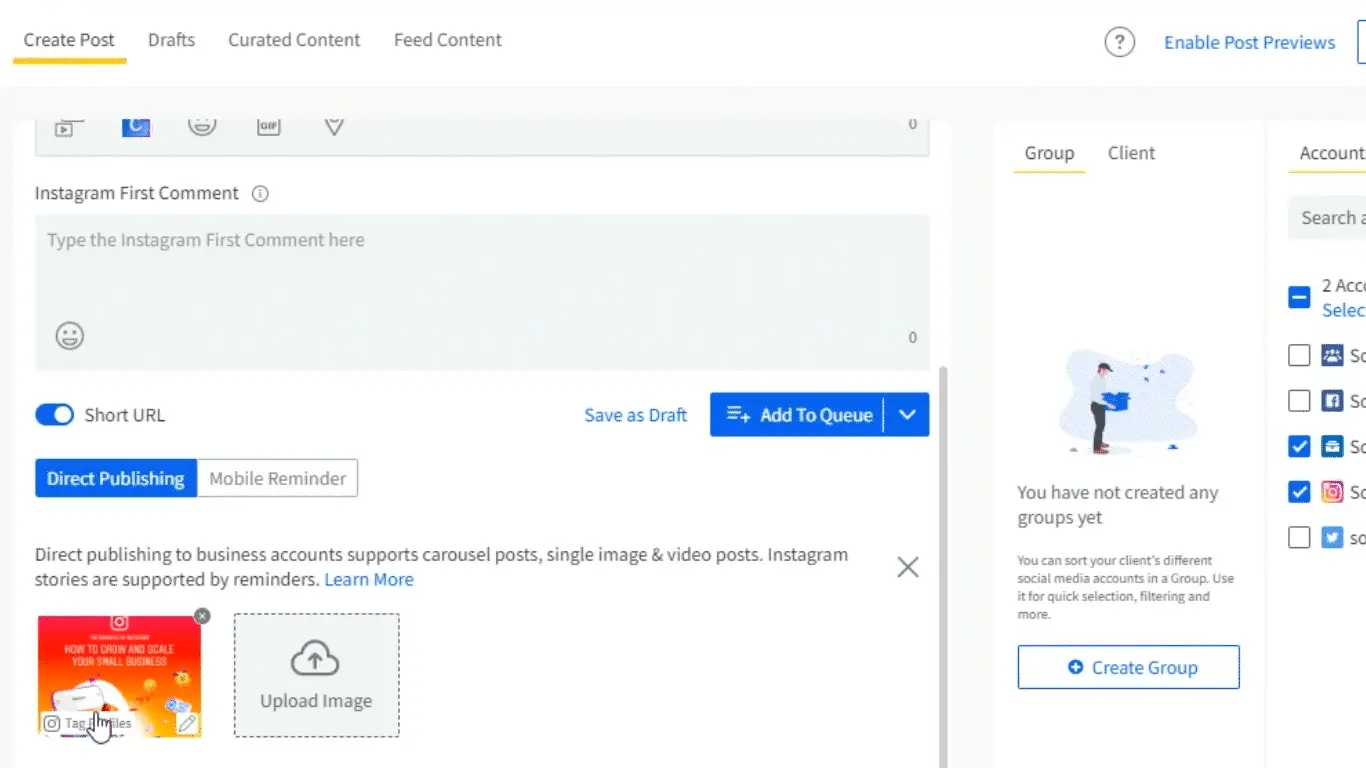Click the help question mark icon
The image size is (1366, 768).
tap(1119, 43)
